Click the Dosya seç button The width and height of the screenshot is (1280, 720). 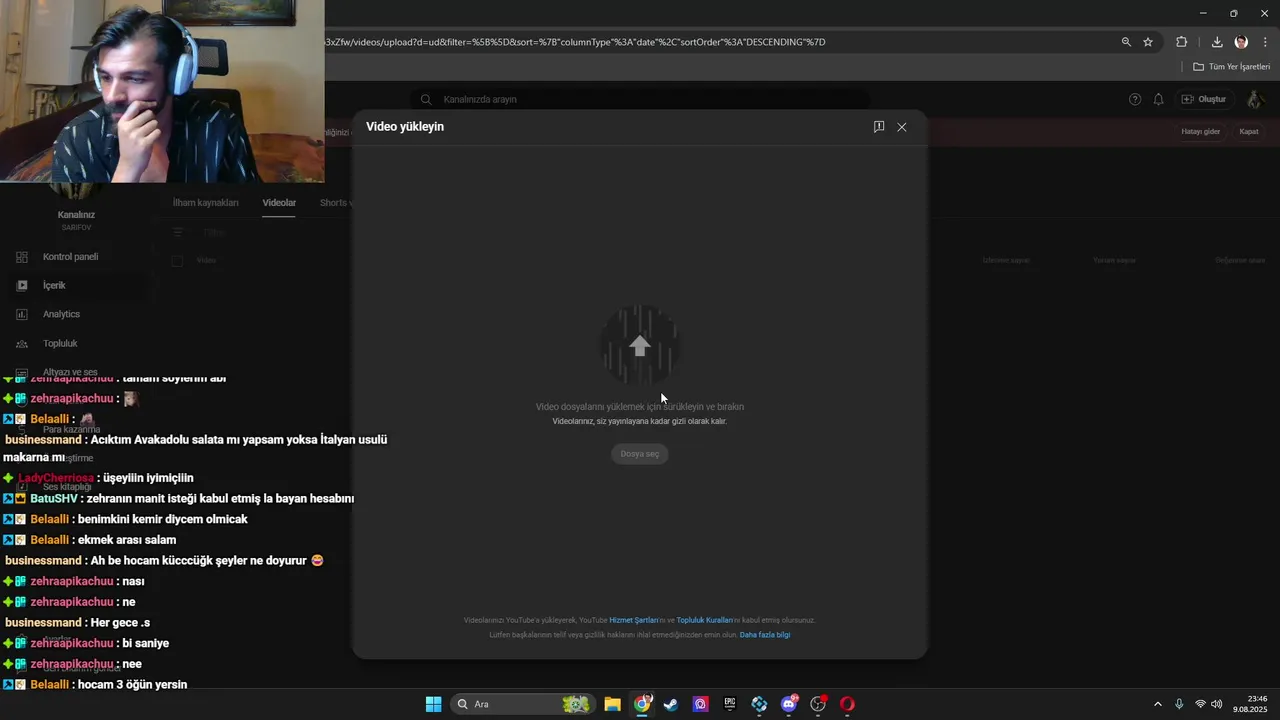coord(640,454)
